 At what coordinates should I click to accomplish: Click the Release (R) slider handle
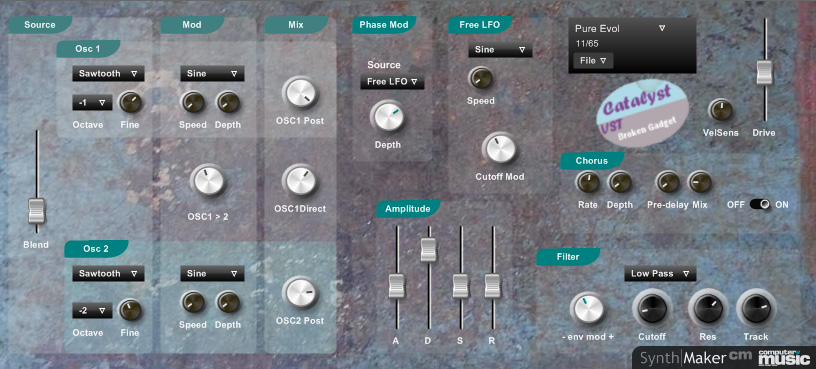[492, 286]
